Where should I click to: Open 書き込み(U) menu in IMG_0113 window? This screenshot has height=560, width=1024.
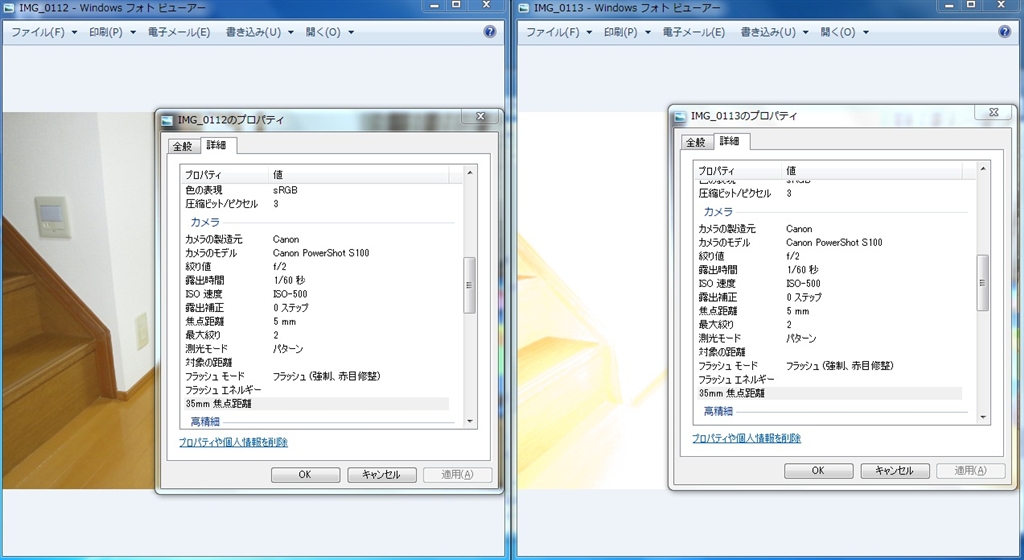pyautogui.click(x=774, y=32)
